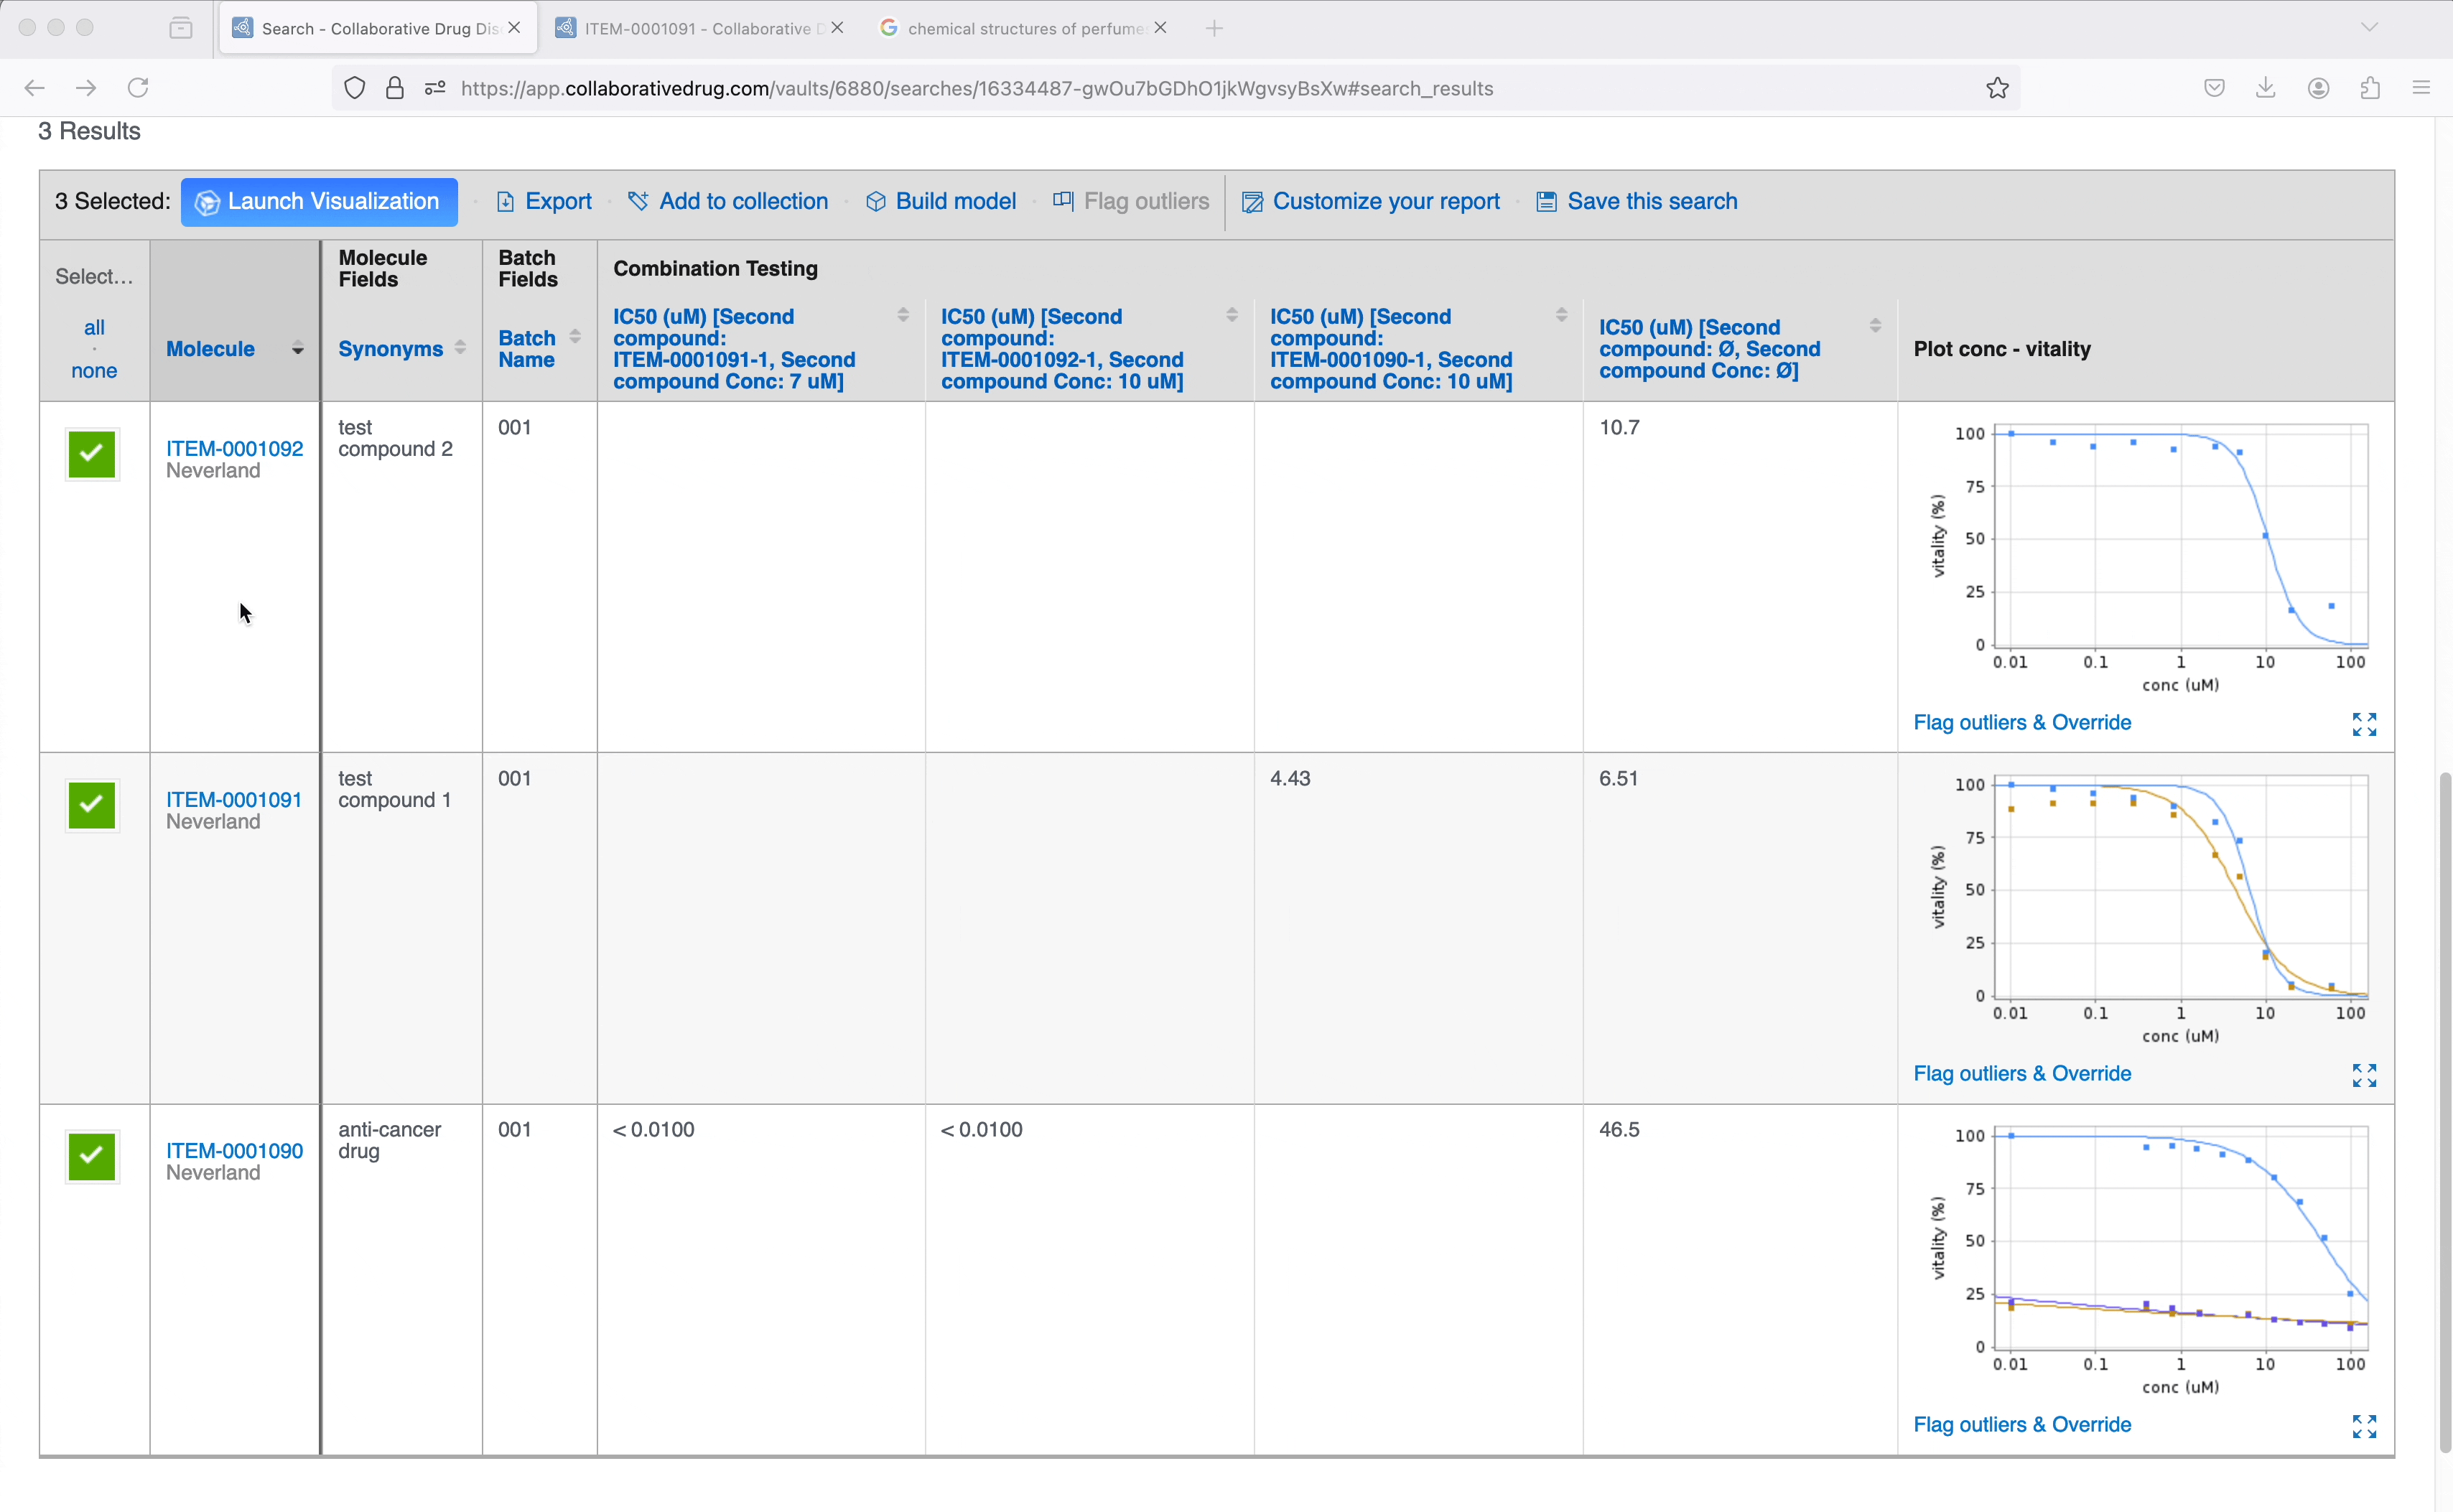Click the ITEM-0001091 vitality plot thumbnail

2147,909
